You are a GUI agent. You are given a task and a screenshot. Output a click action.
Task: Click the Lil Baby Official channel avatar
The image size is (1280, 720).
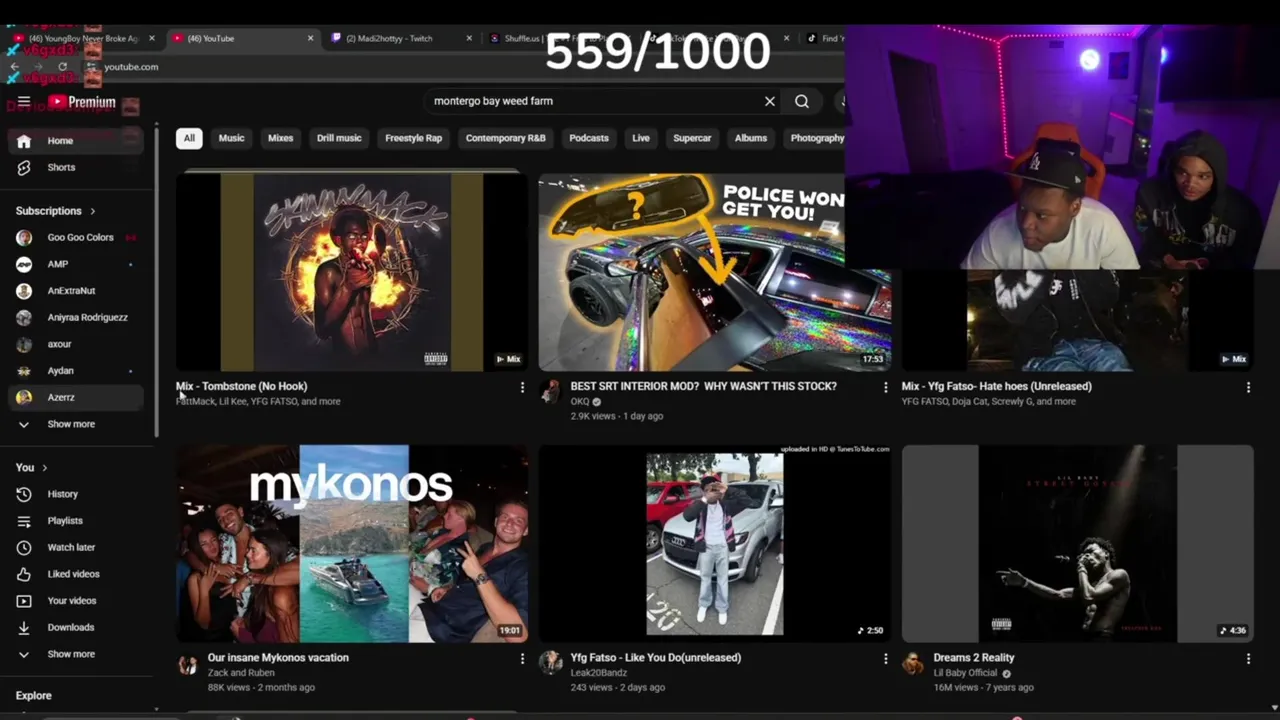coord(912,664)
